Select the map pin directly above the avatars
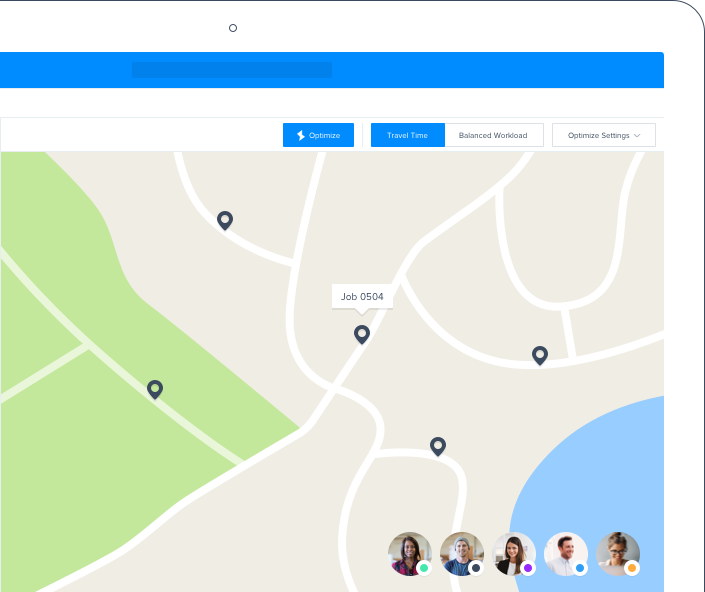Image resolution: width=705 pixels, height=592 pixels. pos(438,446)
